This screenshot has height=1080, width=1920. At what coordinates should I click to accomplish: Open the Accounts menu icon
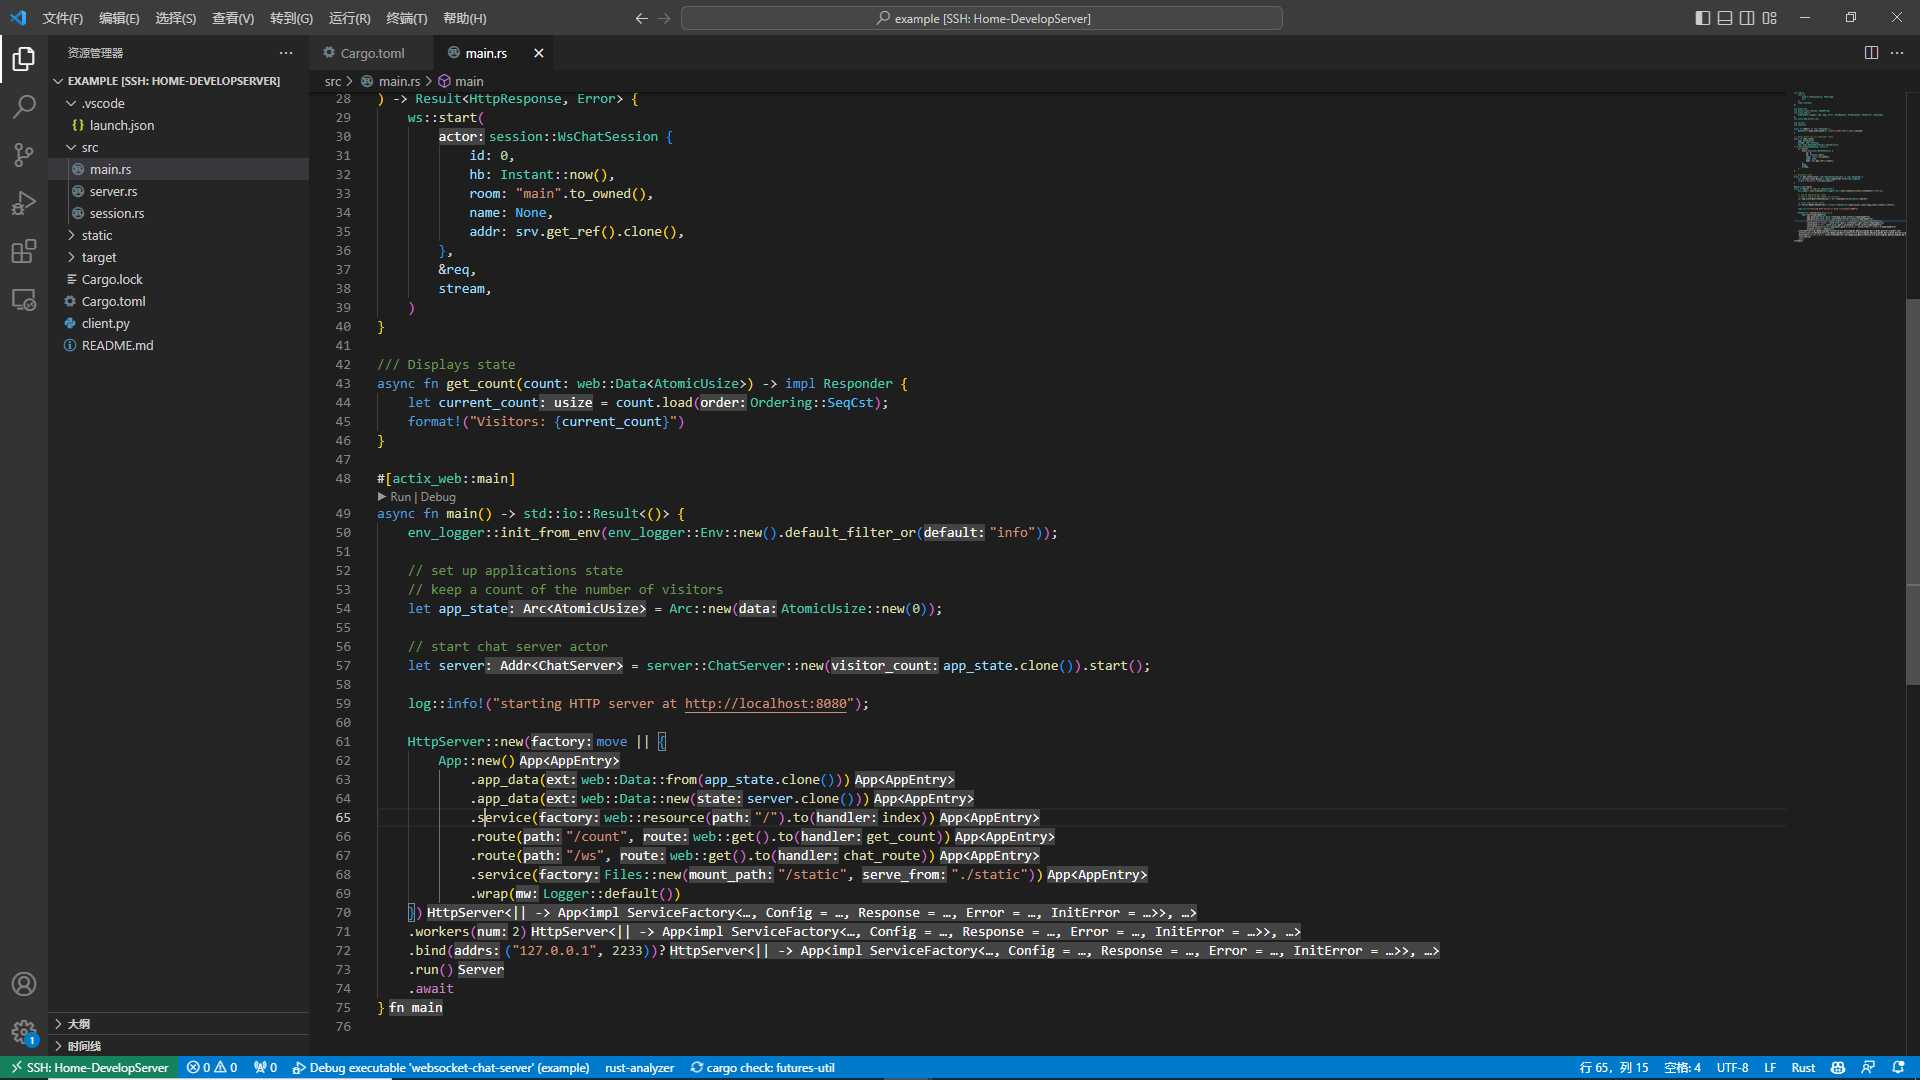[x=24, y=984]
